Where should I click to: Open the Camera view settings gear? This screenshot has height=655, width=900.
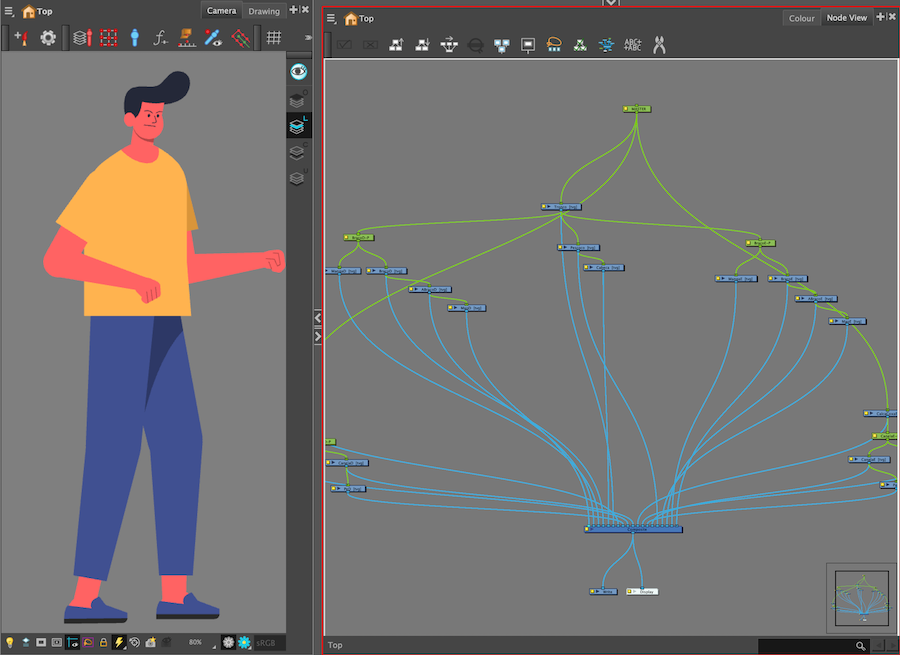(48, 38)
